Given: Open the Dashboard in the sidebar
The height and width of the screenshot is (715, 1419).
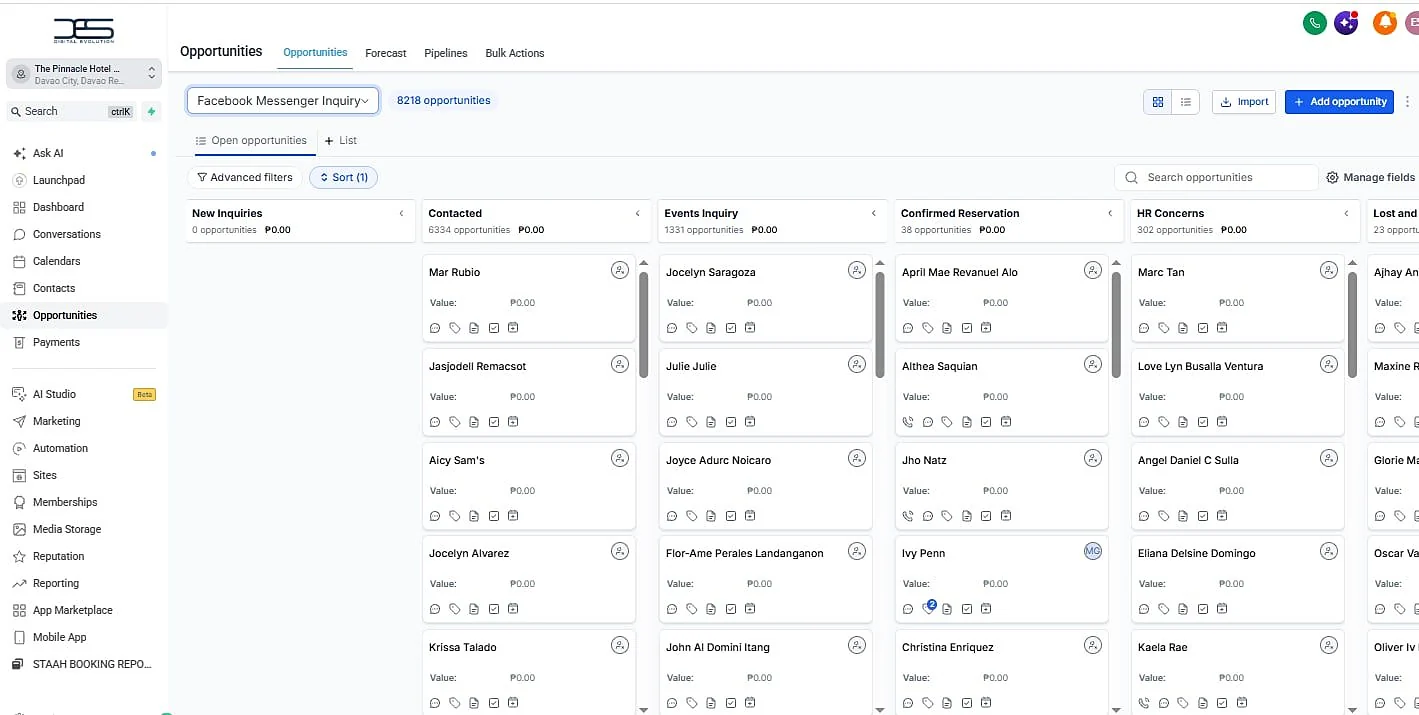Looking at the screenshot, I should [58, 207].
